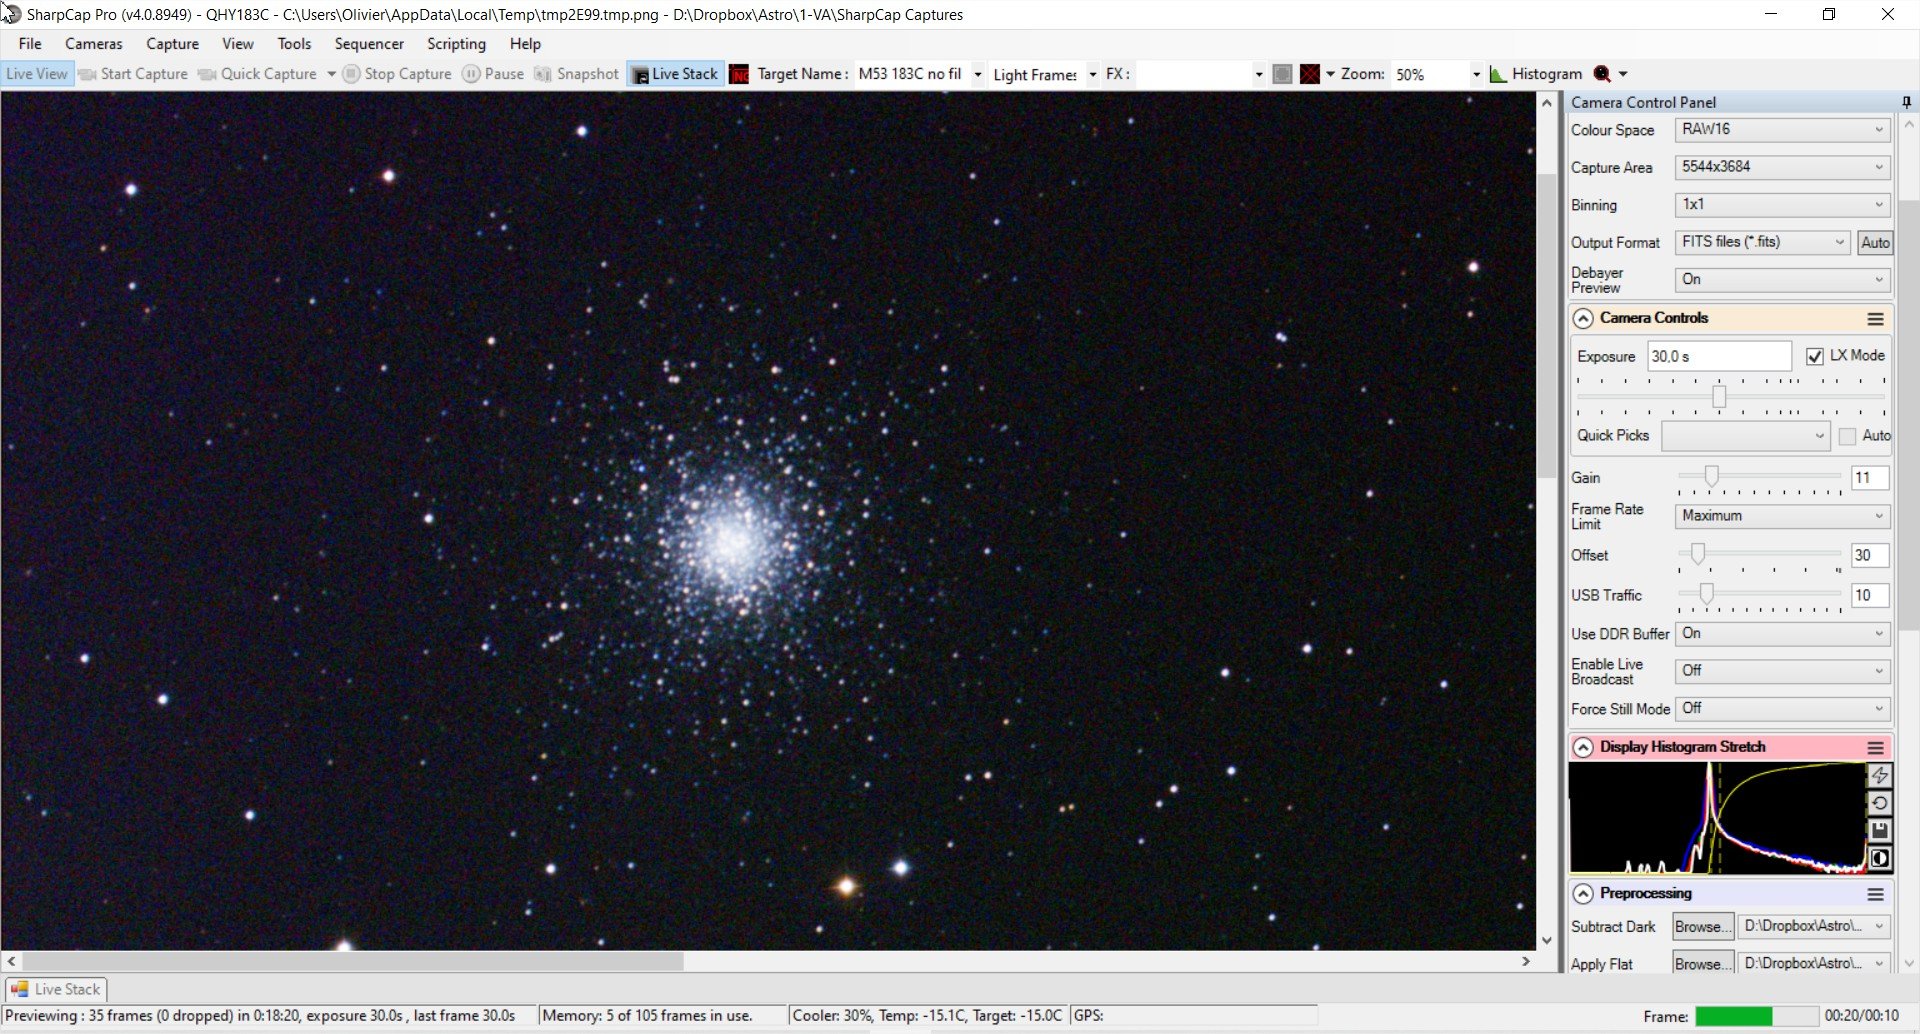Click the red crosshair reticule overlay icon
The width and height of the screenshot is (1920, 1034).
click(1310, 74)
